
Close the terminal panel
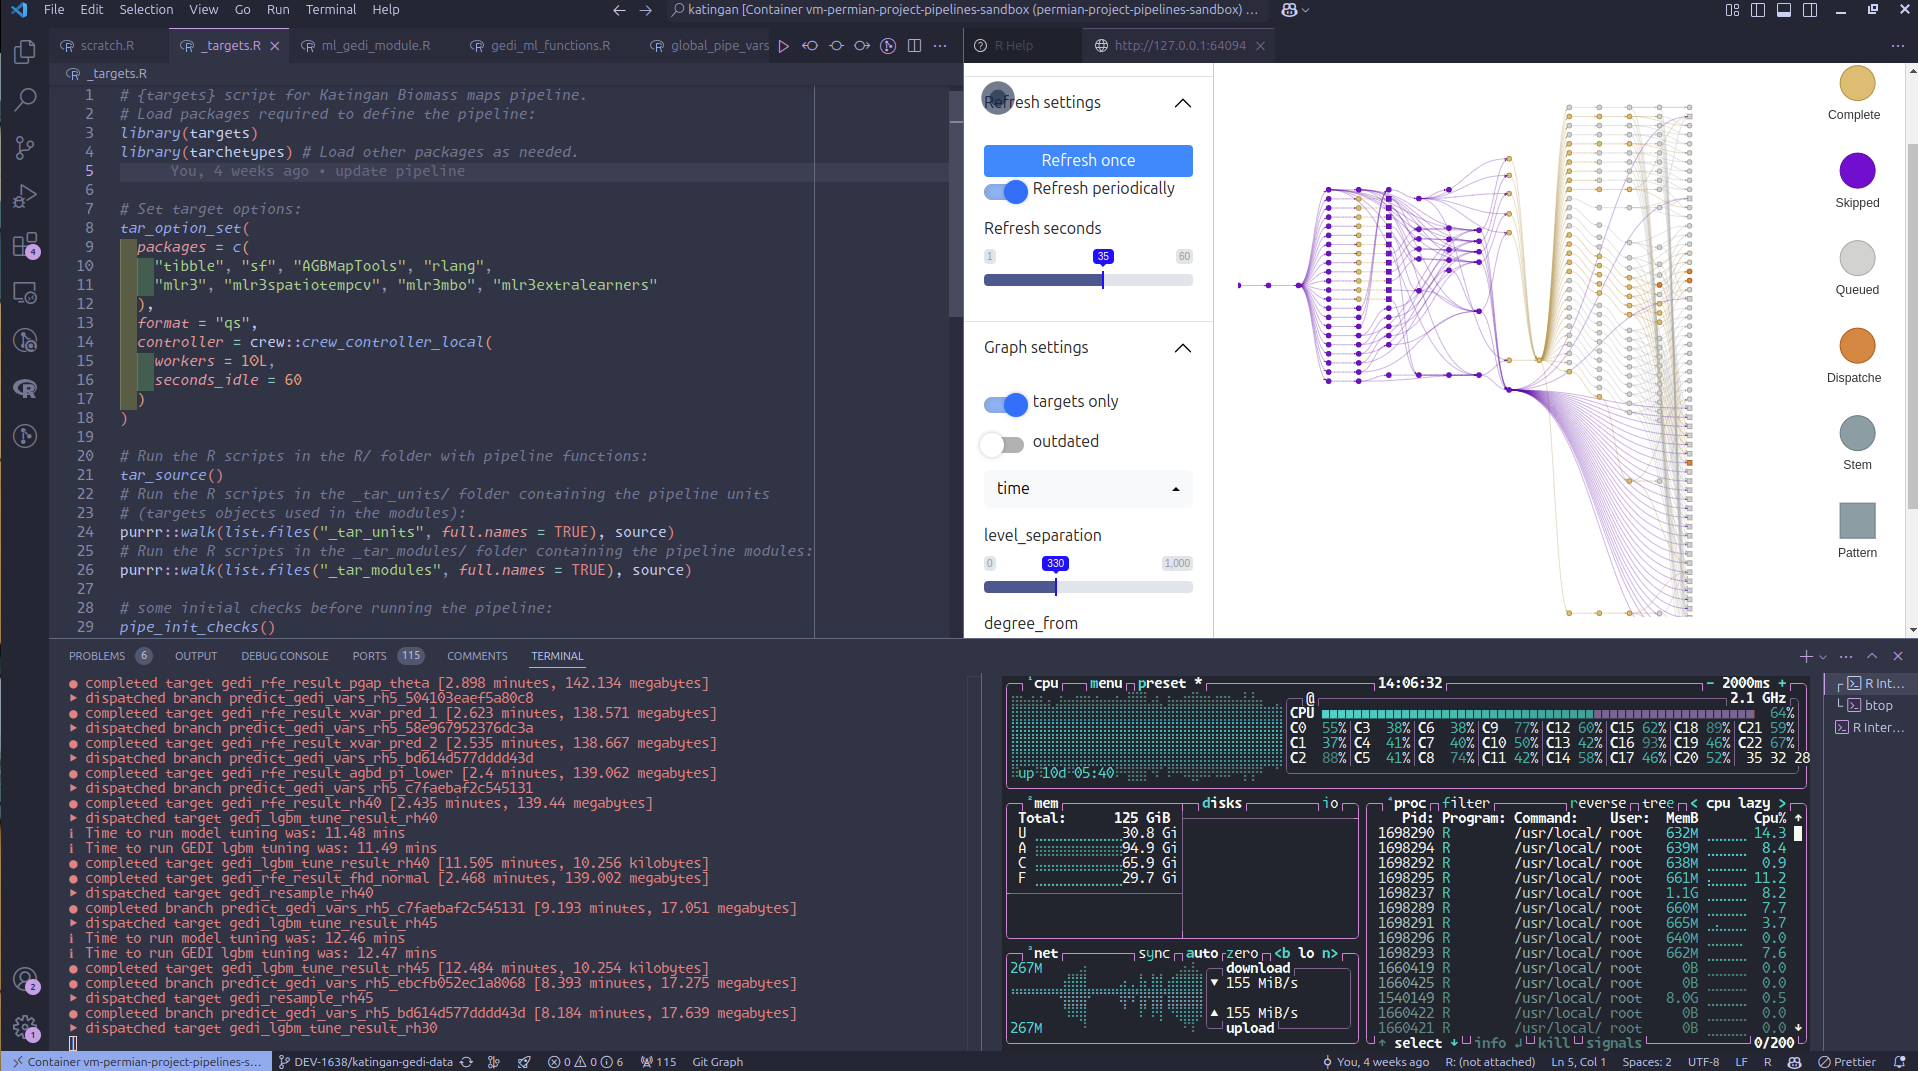1898,656
